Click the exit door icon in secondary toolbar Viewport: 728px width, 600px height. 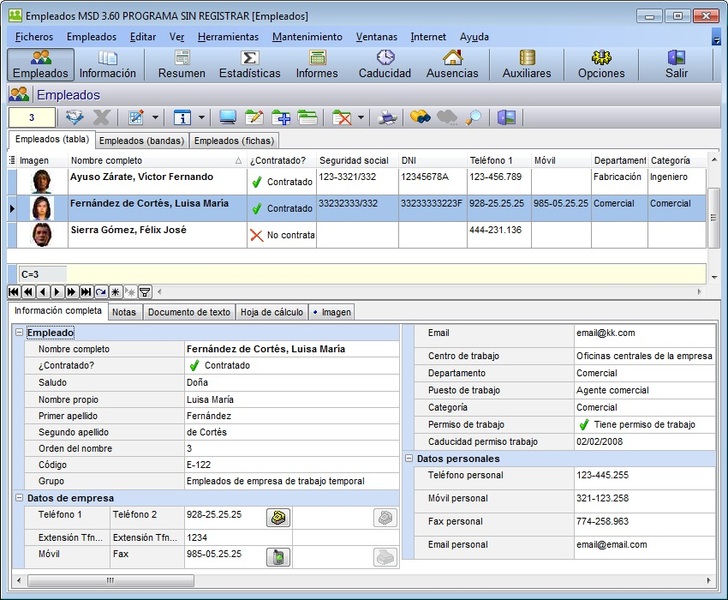click(507, 117)
